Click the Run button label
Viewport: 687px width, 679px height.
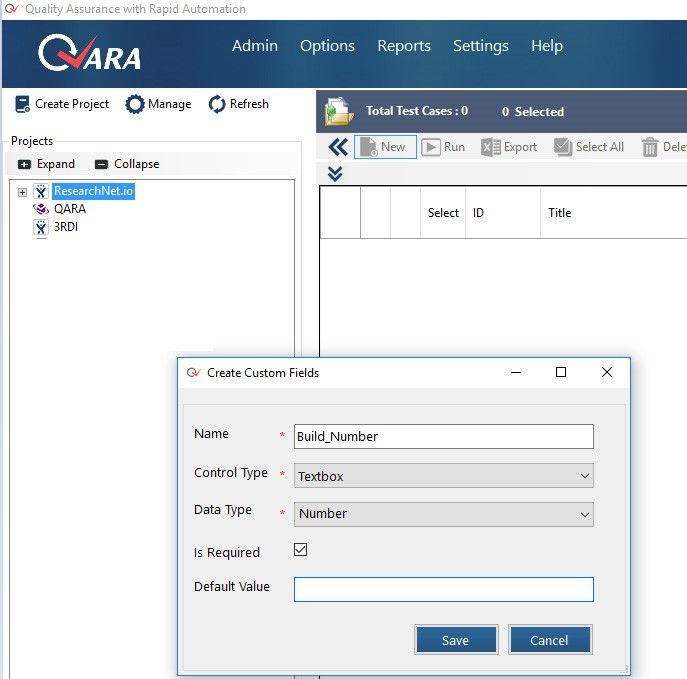click(454, 147)
